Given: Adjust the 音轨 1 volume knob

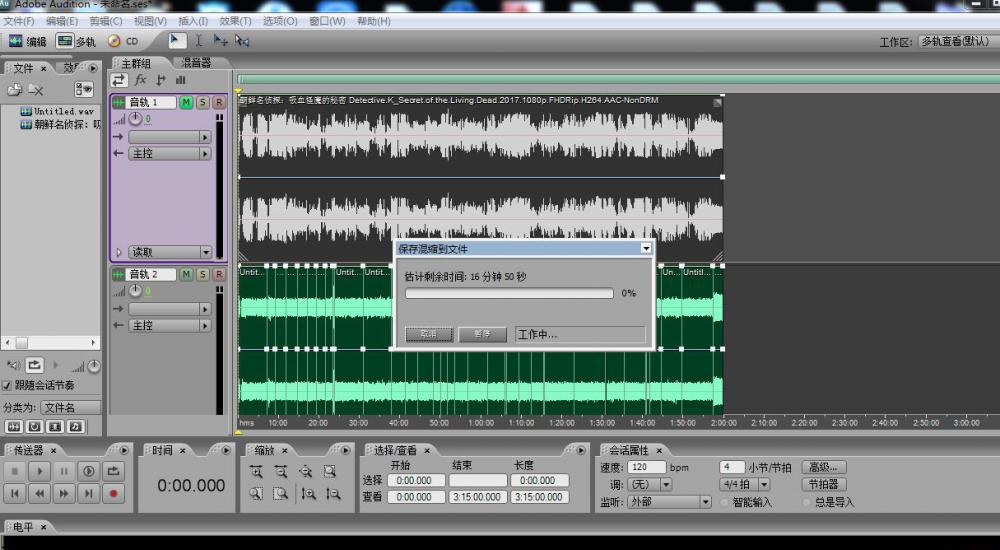Looking at the screenshot, I should pyautogui.click(x=135, y=119).
